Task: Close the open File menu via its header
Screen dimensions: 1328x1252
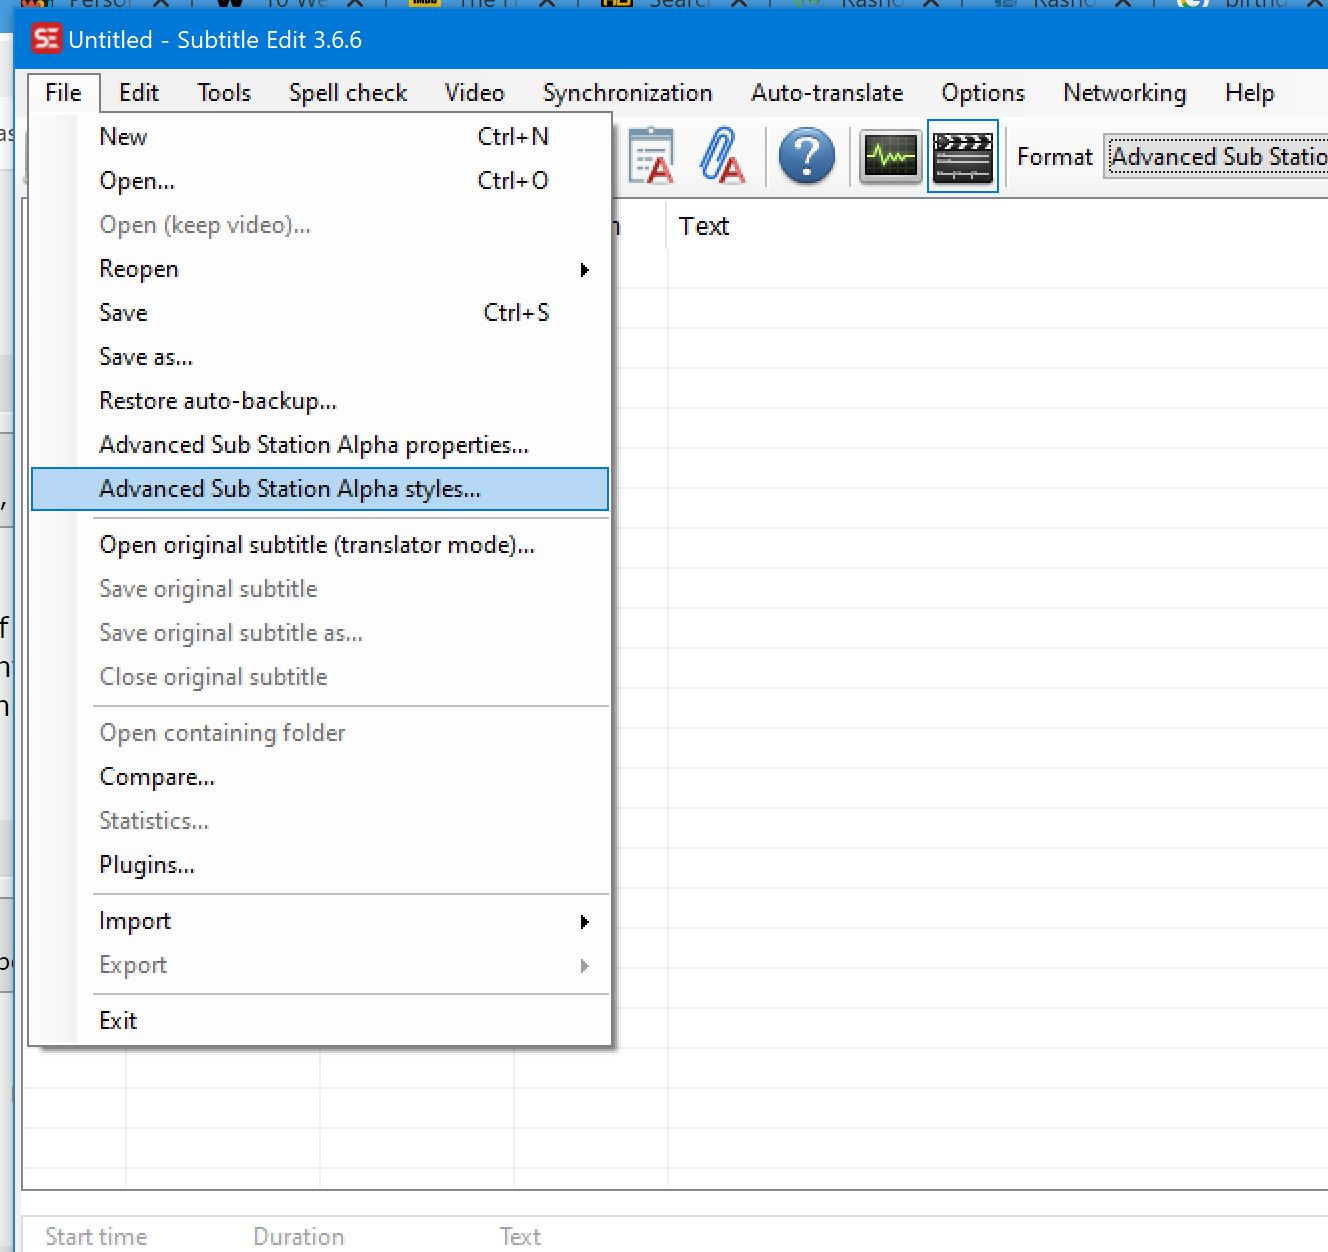Action: click(x=63, y=93)
